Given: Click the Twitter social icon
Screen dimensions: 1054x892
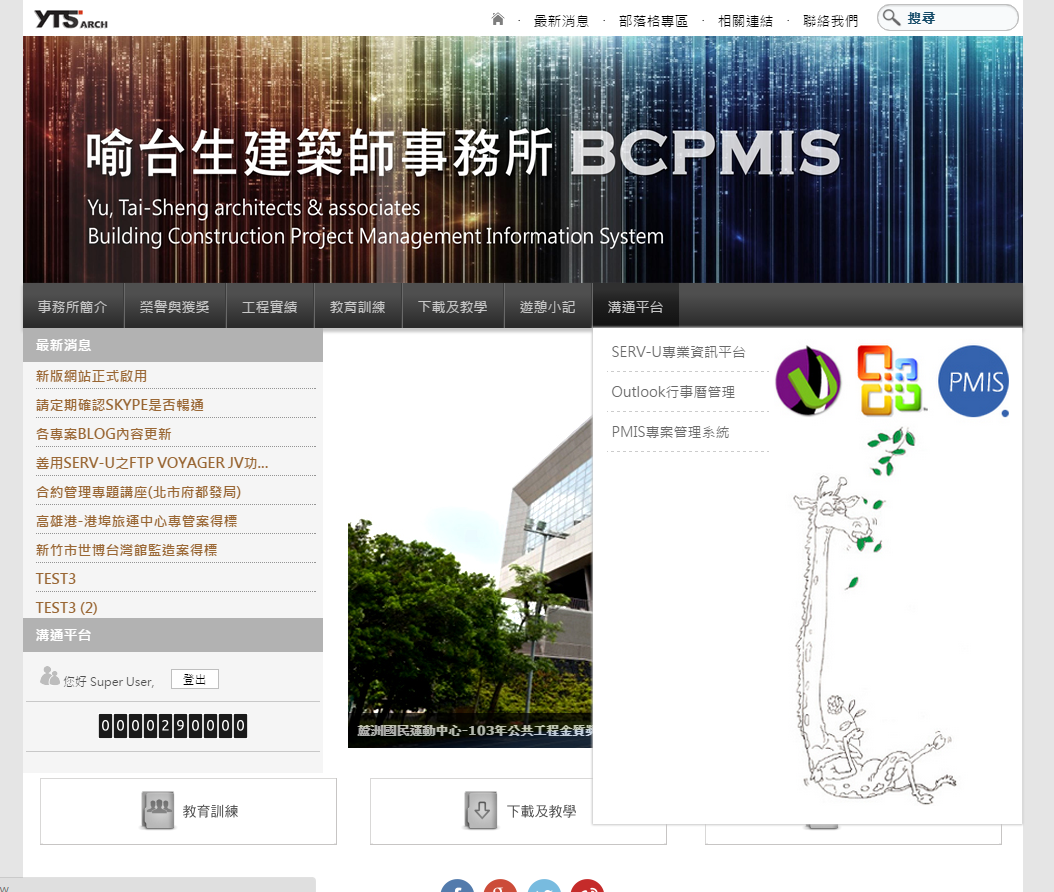Looking at the screenshot, I should [544, 886].
